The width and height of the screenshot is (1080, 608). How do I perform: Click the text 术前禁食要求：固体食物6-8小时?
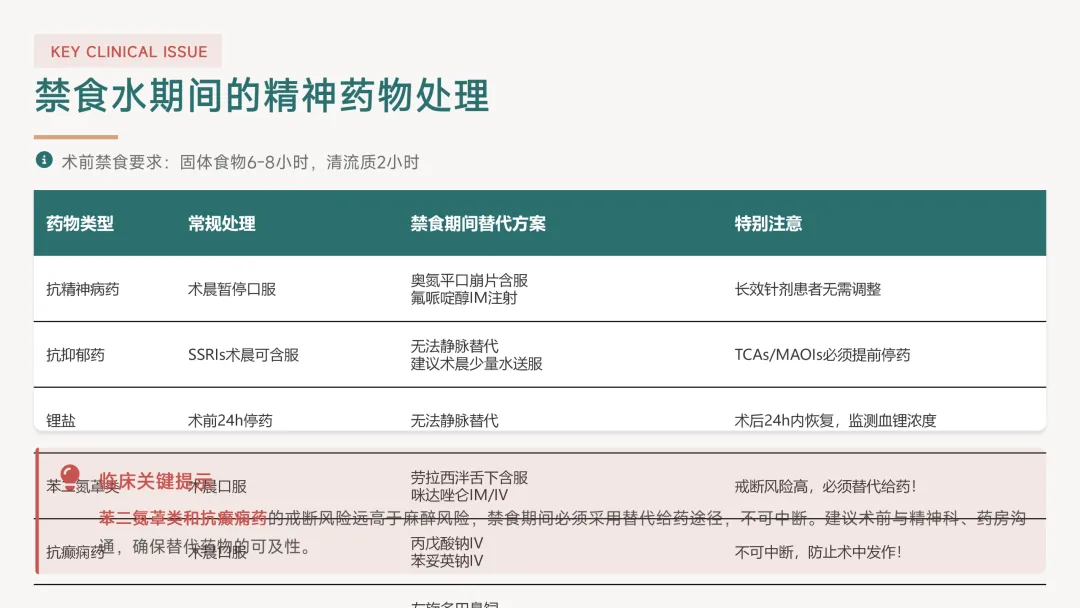pos(185,163)
